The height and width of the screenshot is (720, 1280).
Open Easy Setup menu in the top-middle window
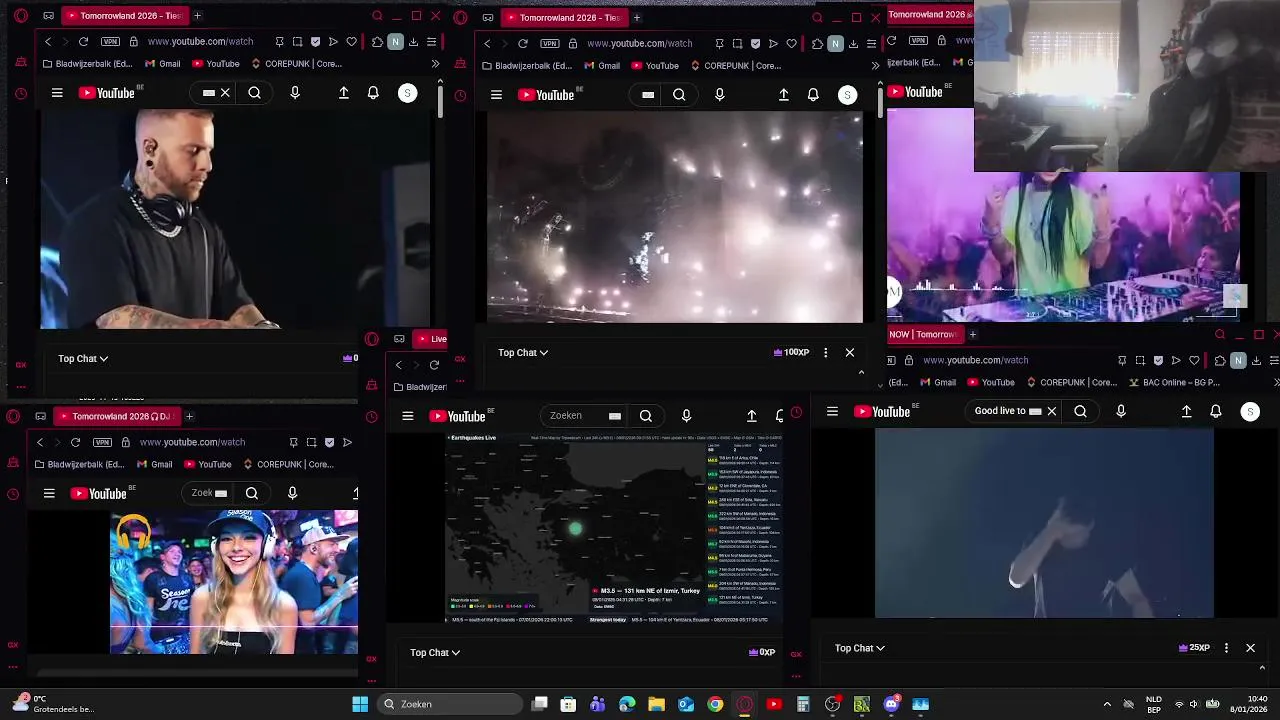(x=871, y=44)
